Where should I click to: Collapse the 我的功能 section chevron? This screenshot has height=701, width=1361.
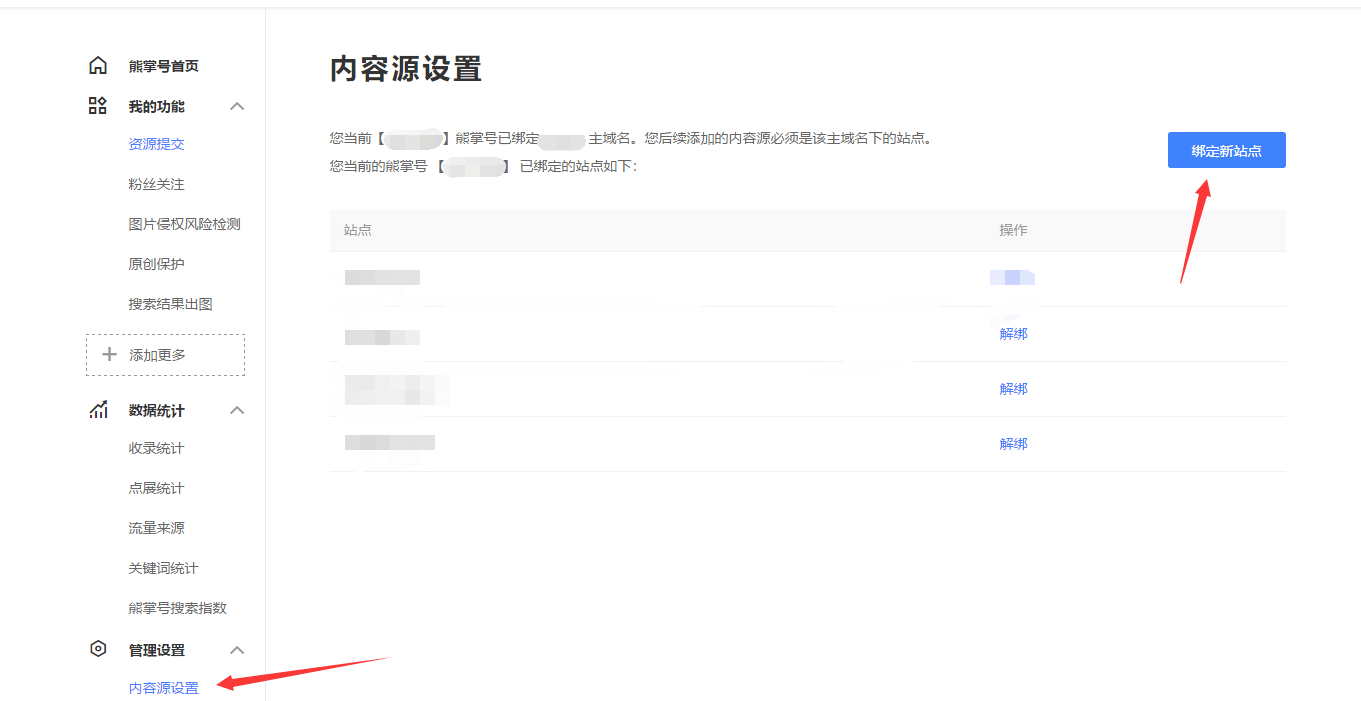pyautogui.click(x=237, y=105)
